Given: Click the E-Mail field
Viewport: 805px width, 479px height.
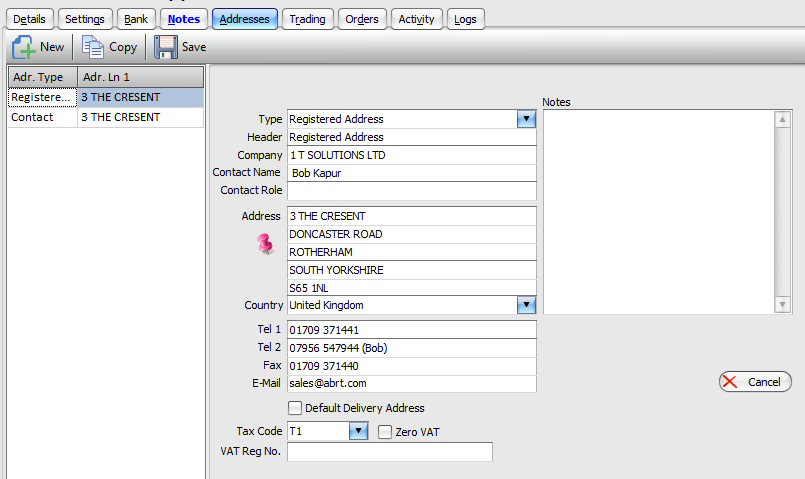Looking at the screenshot, I should pos(412,384).
